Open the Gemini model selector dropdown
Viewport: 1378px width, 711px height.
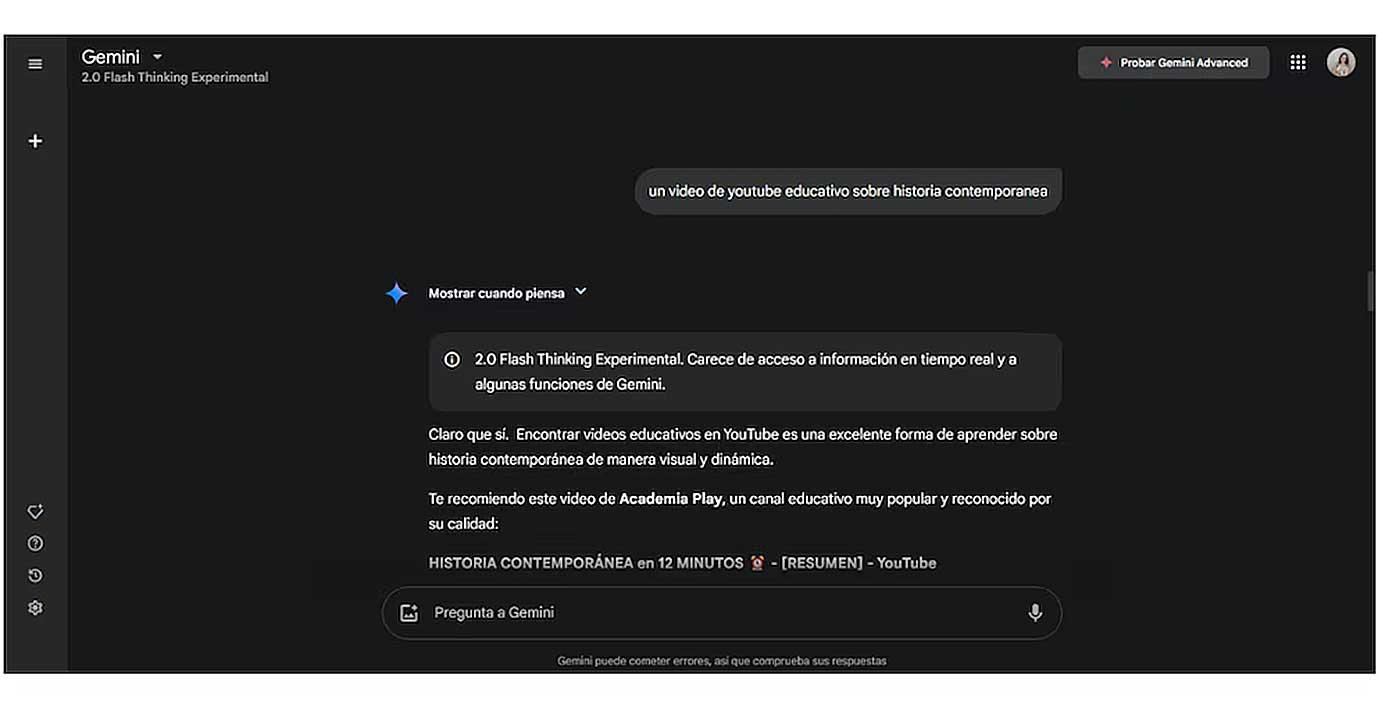[122, 57]
